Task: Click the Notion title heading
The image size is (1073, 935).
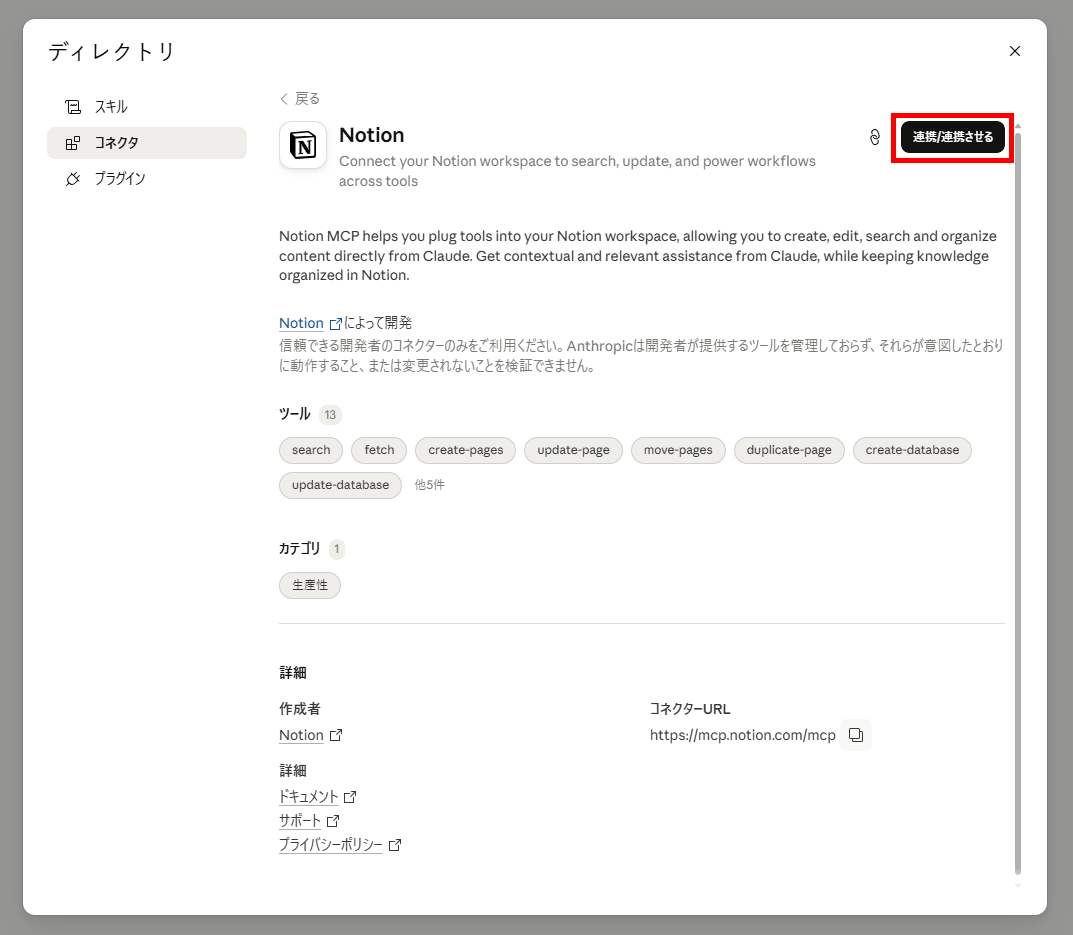Action: tap(372, 136)
